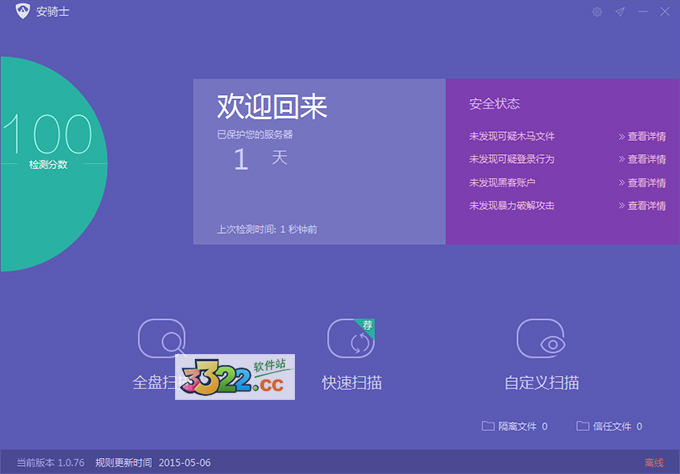This screenshot has height=474, width=680.
Task: Click the 隔离文件 text label
Action: pyautogui.click(x=517, y=427)
